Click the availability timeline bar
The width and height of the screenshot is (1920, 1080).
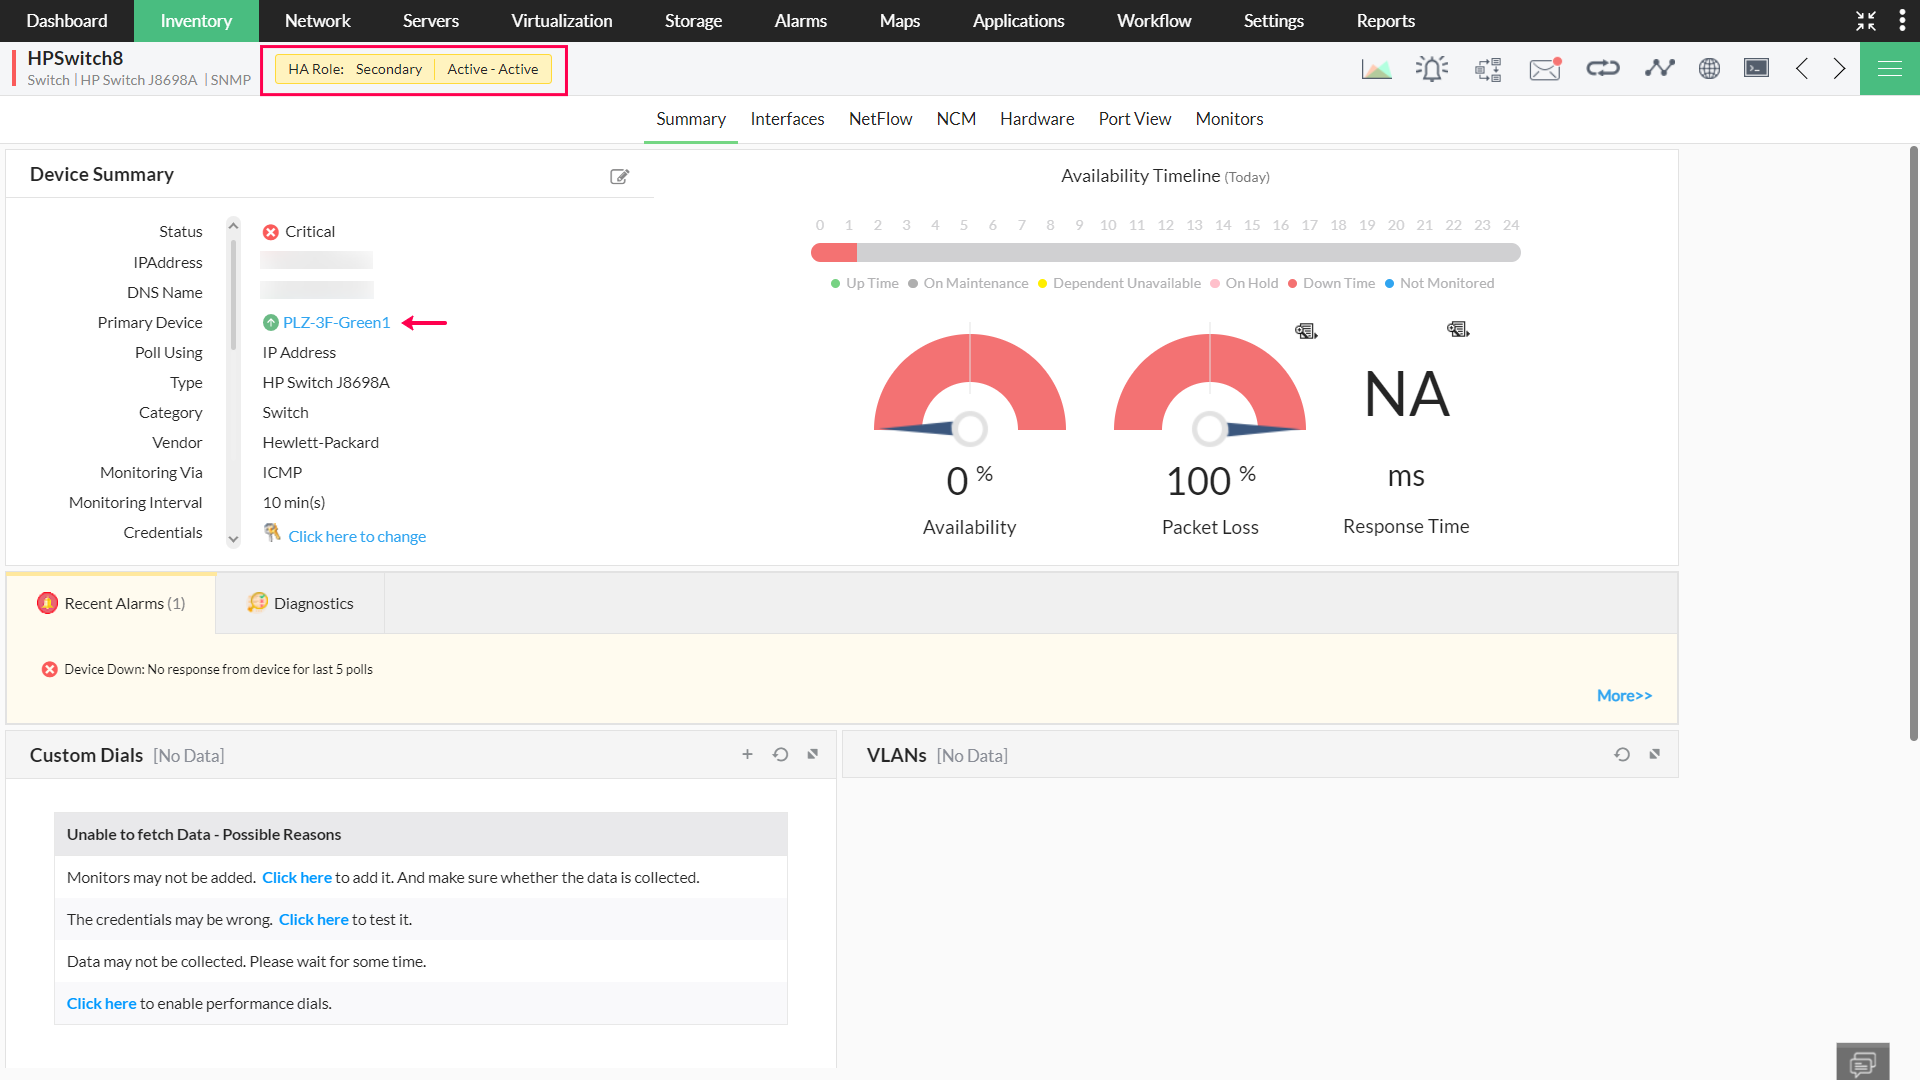1165,253
